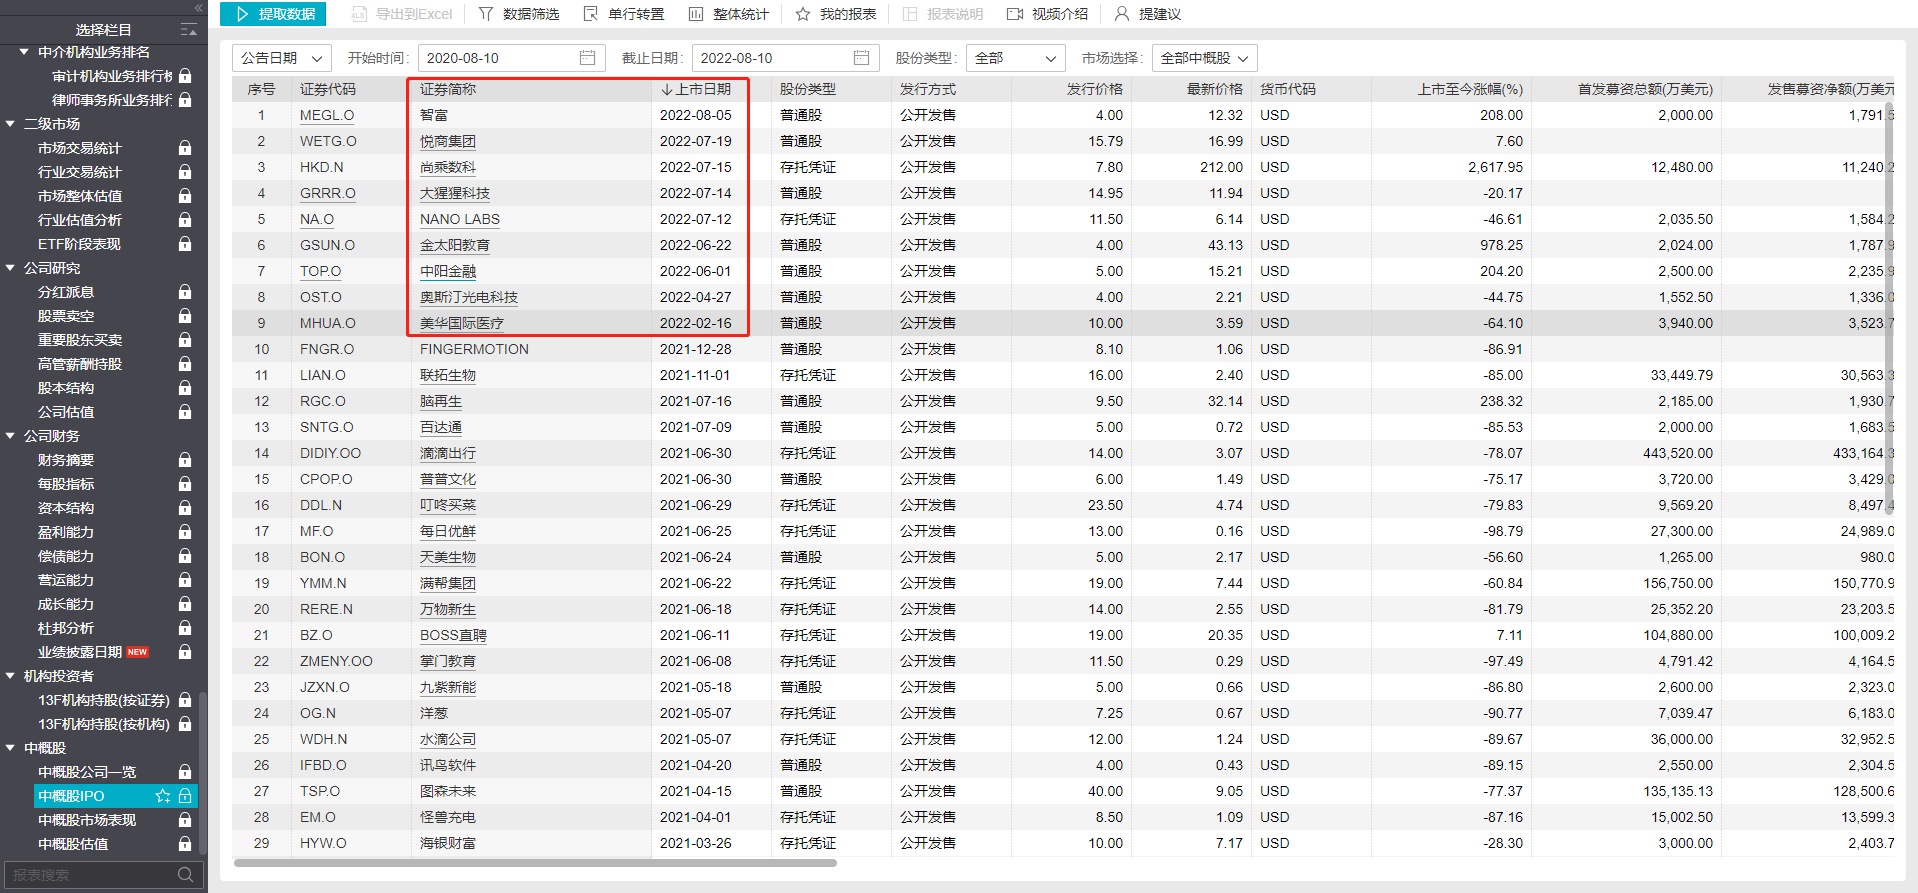The width and height of the screenshot is (1918, 893).
Task: Open 视频介绍 video icon
Action: tap(1015, 14)
